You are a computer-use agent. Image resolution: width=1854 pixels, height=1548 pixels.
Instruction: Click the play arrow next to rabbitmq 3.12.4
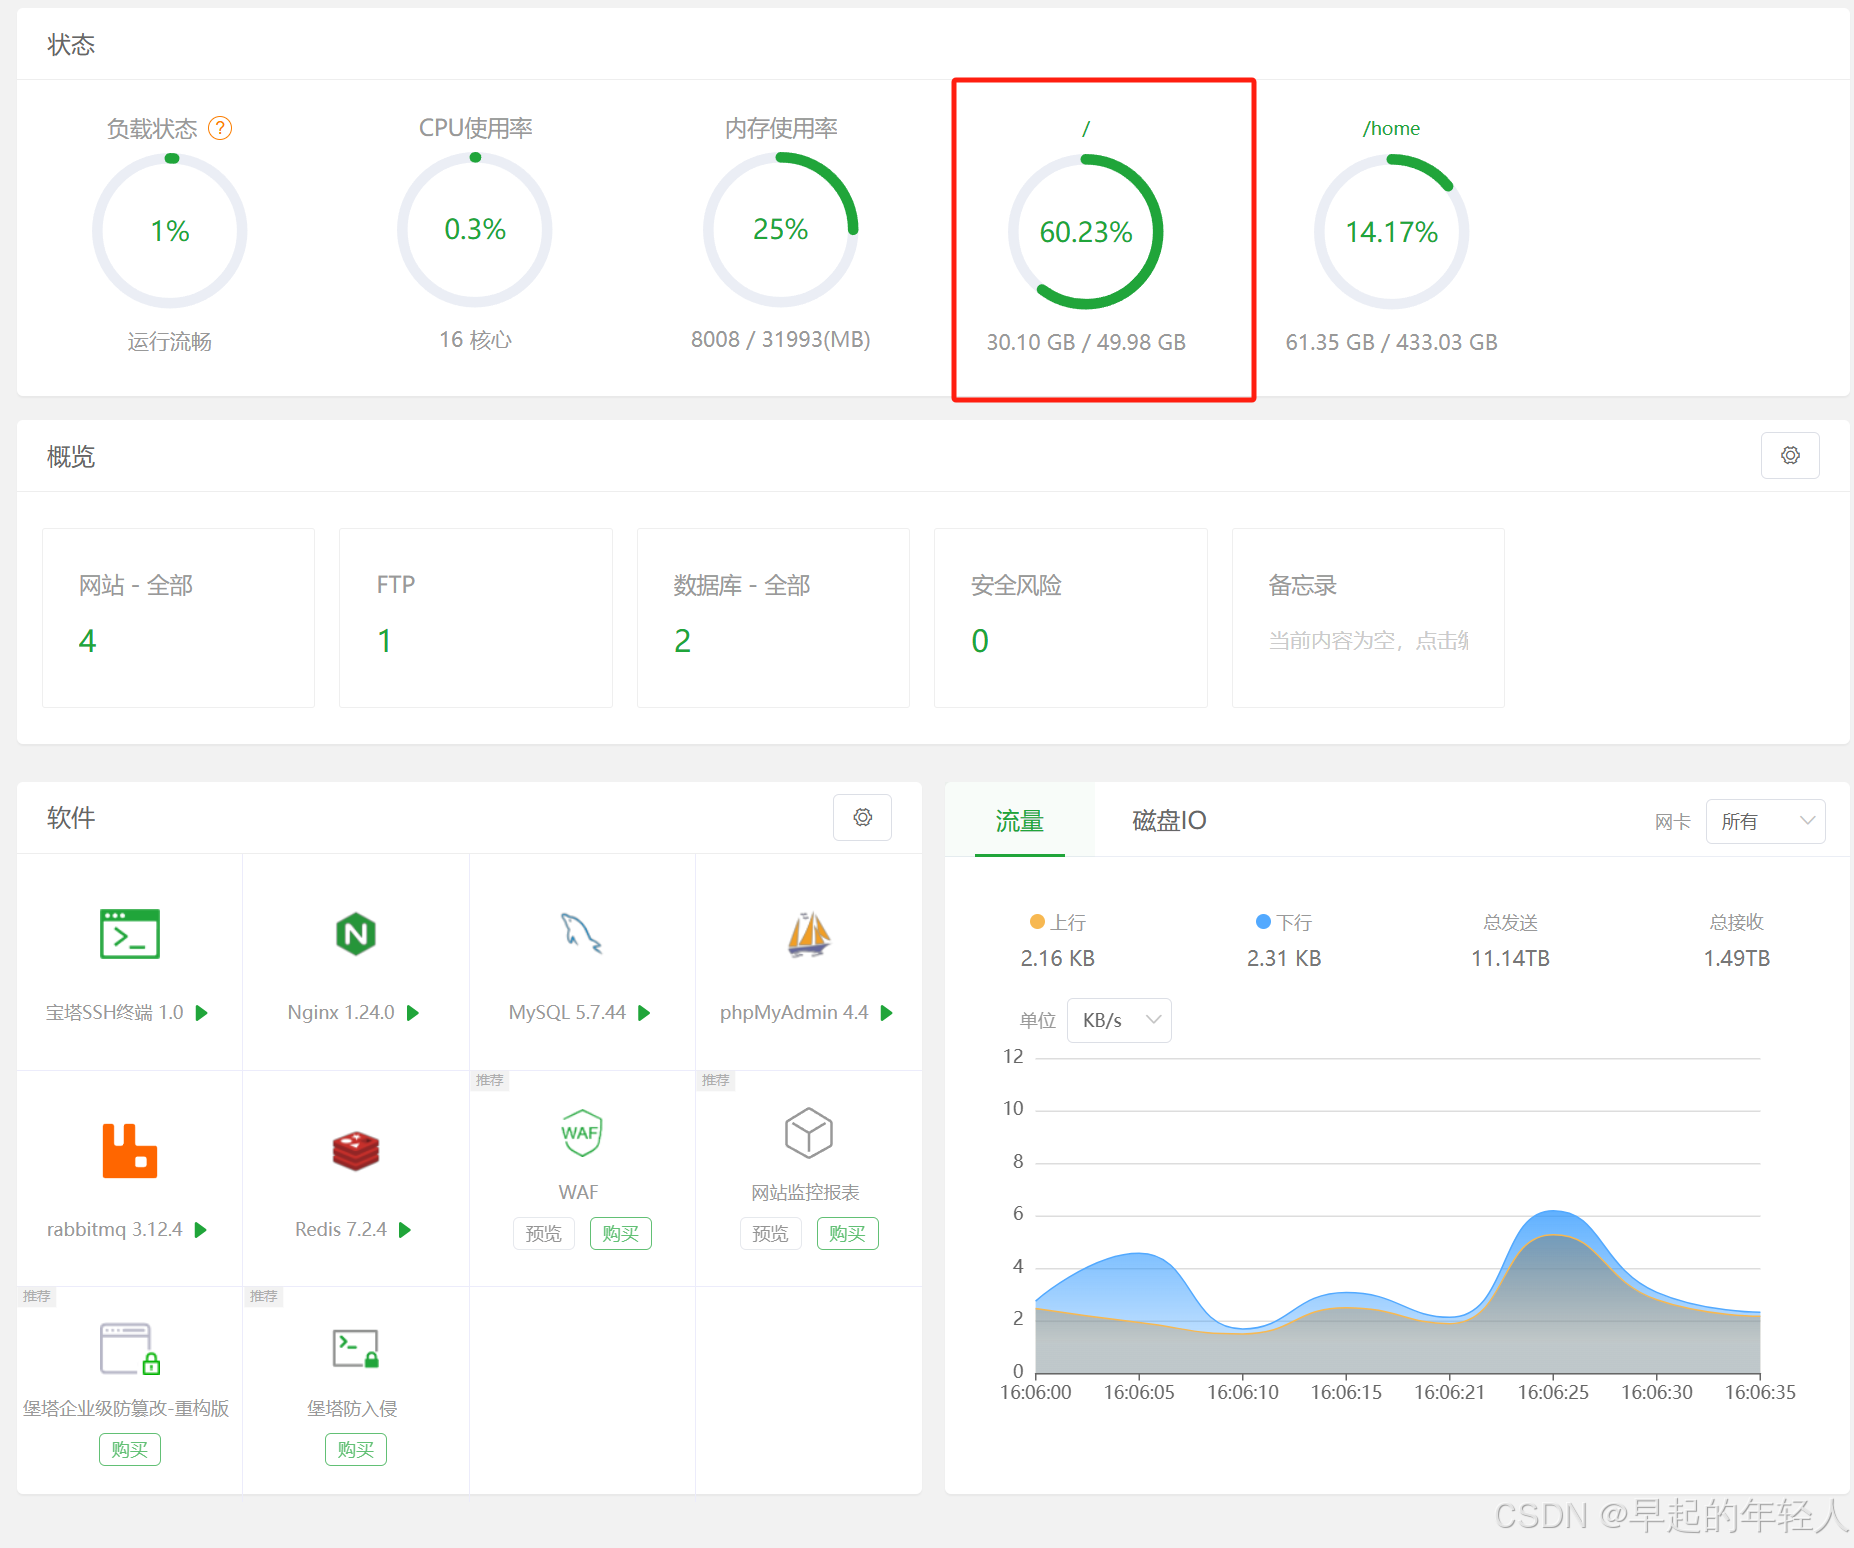point(201,1230)
